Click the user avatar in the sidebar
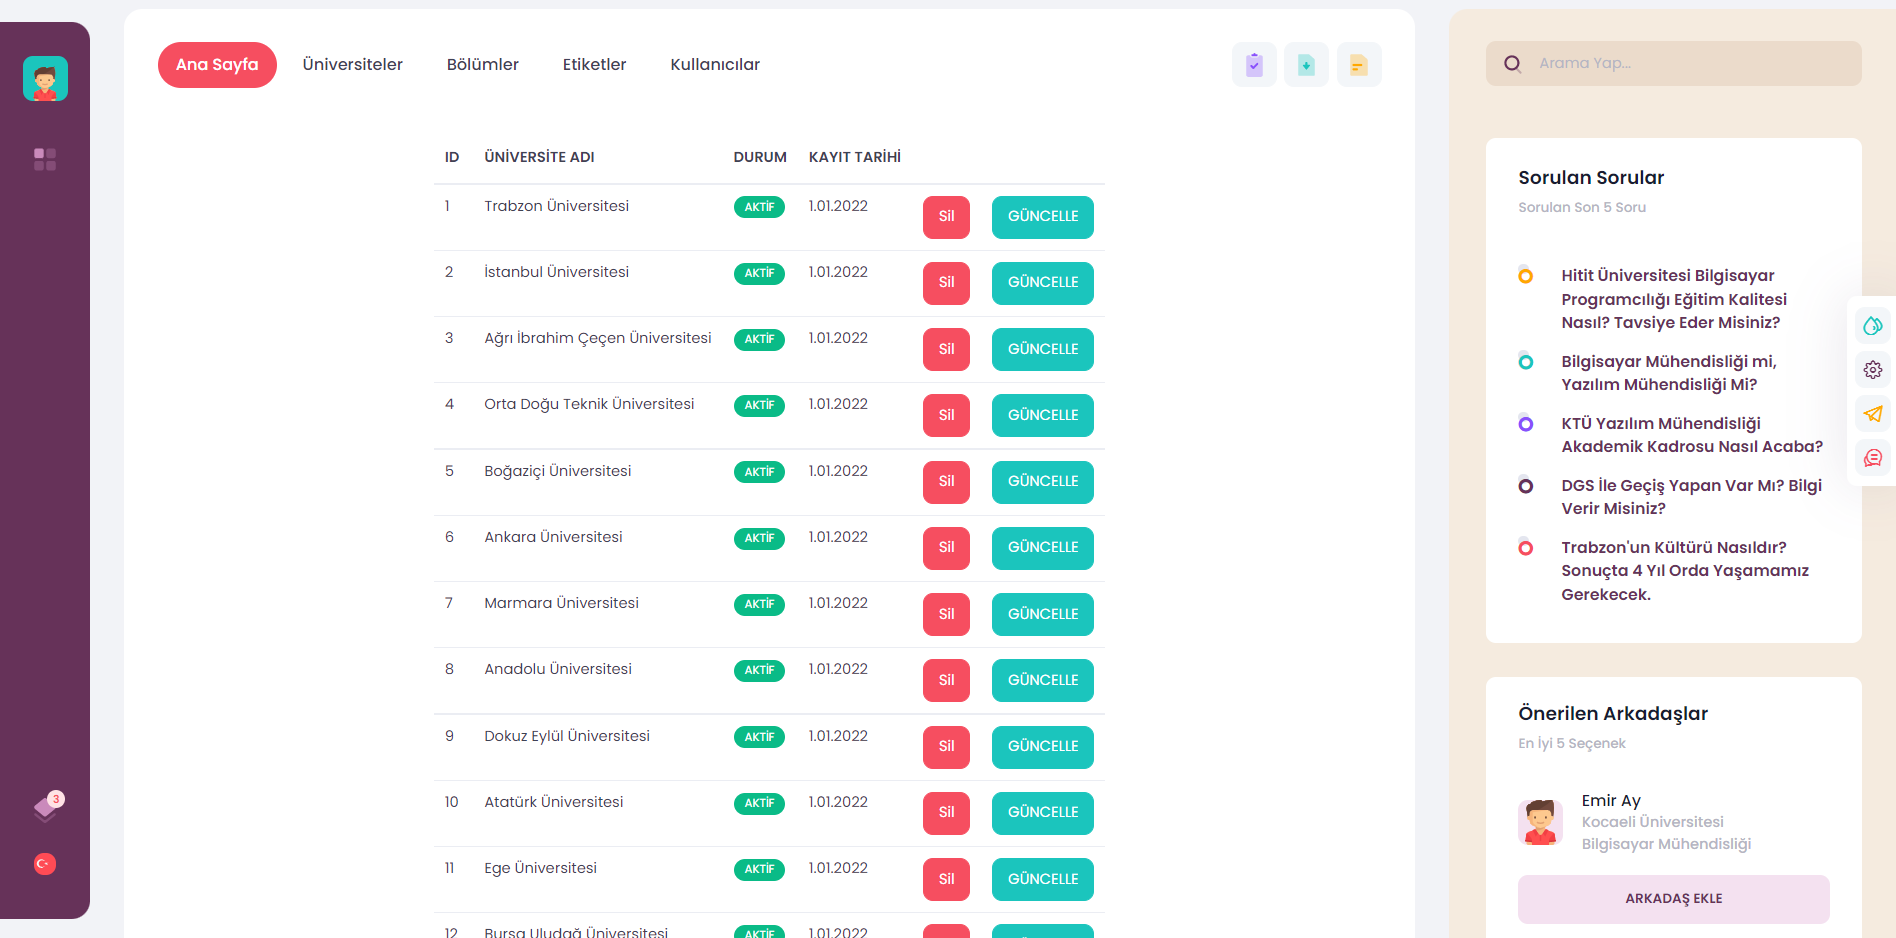 [x=45, y=78]
